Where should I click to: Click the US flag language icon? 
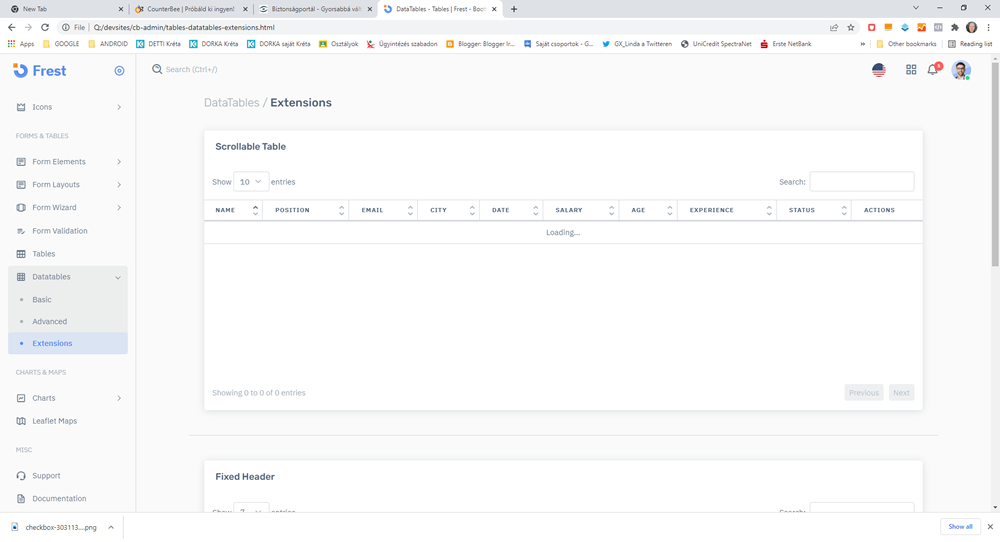[879, 70]
